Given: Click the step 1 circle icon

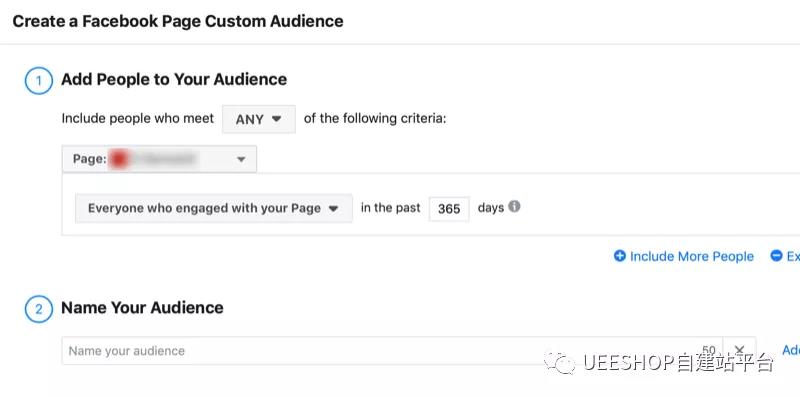Looking at the screenshot, I should tap(39, 81).
